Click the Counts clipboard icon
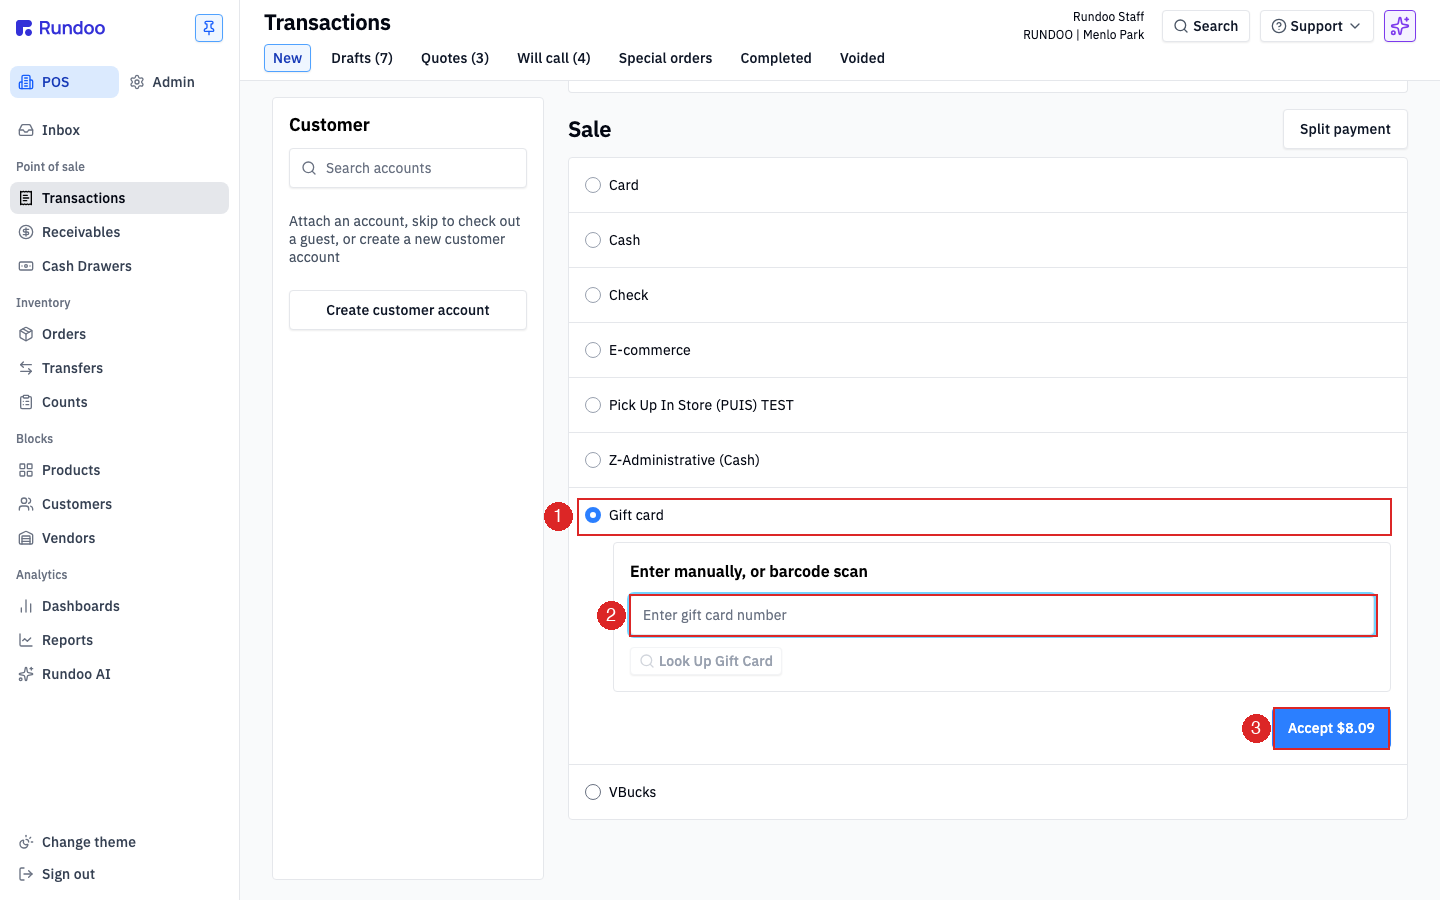Screen dimensions: 1440x900 26,402
